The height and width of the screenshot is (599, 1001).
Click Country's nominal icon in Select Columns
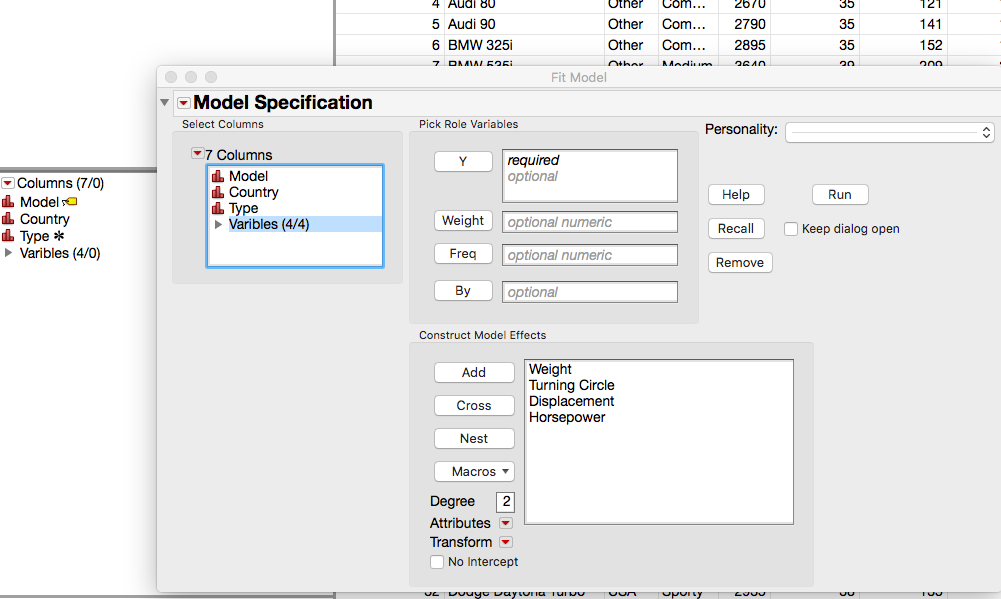click(218, 193)
